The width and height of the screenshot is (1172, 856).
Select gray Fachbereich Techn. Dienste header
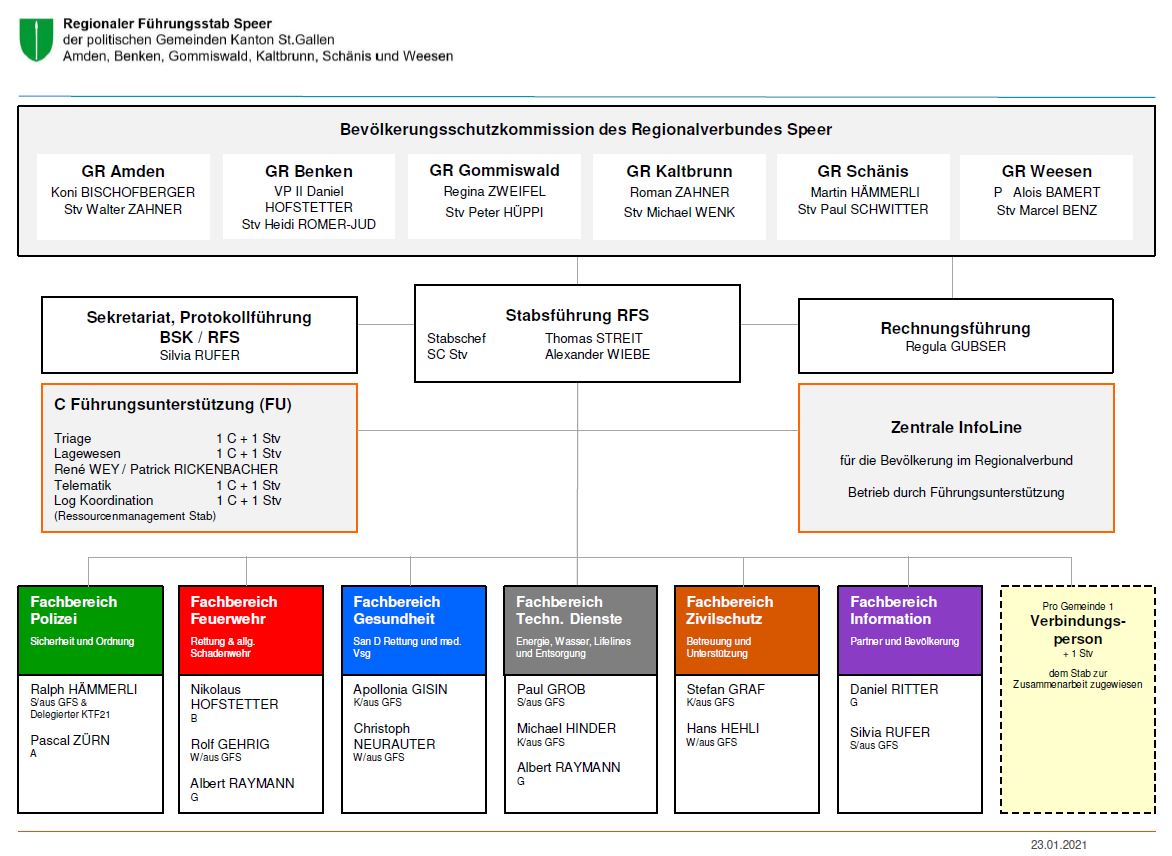pyautogui.click(x=580, y=630)
